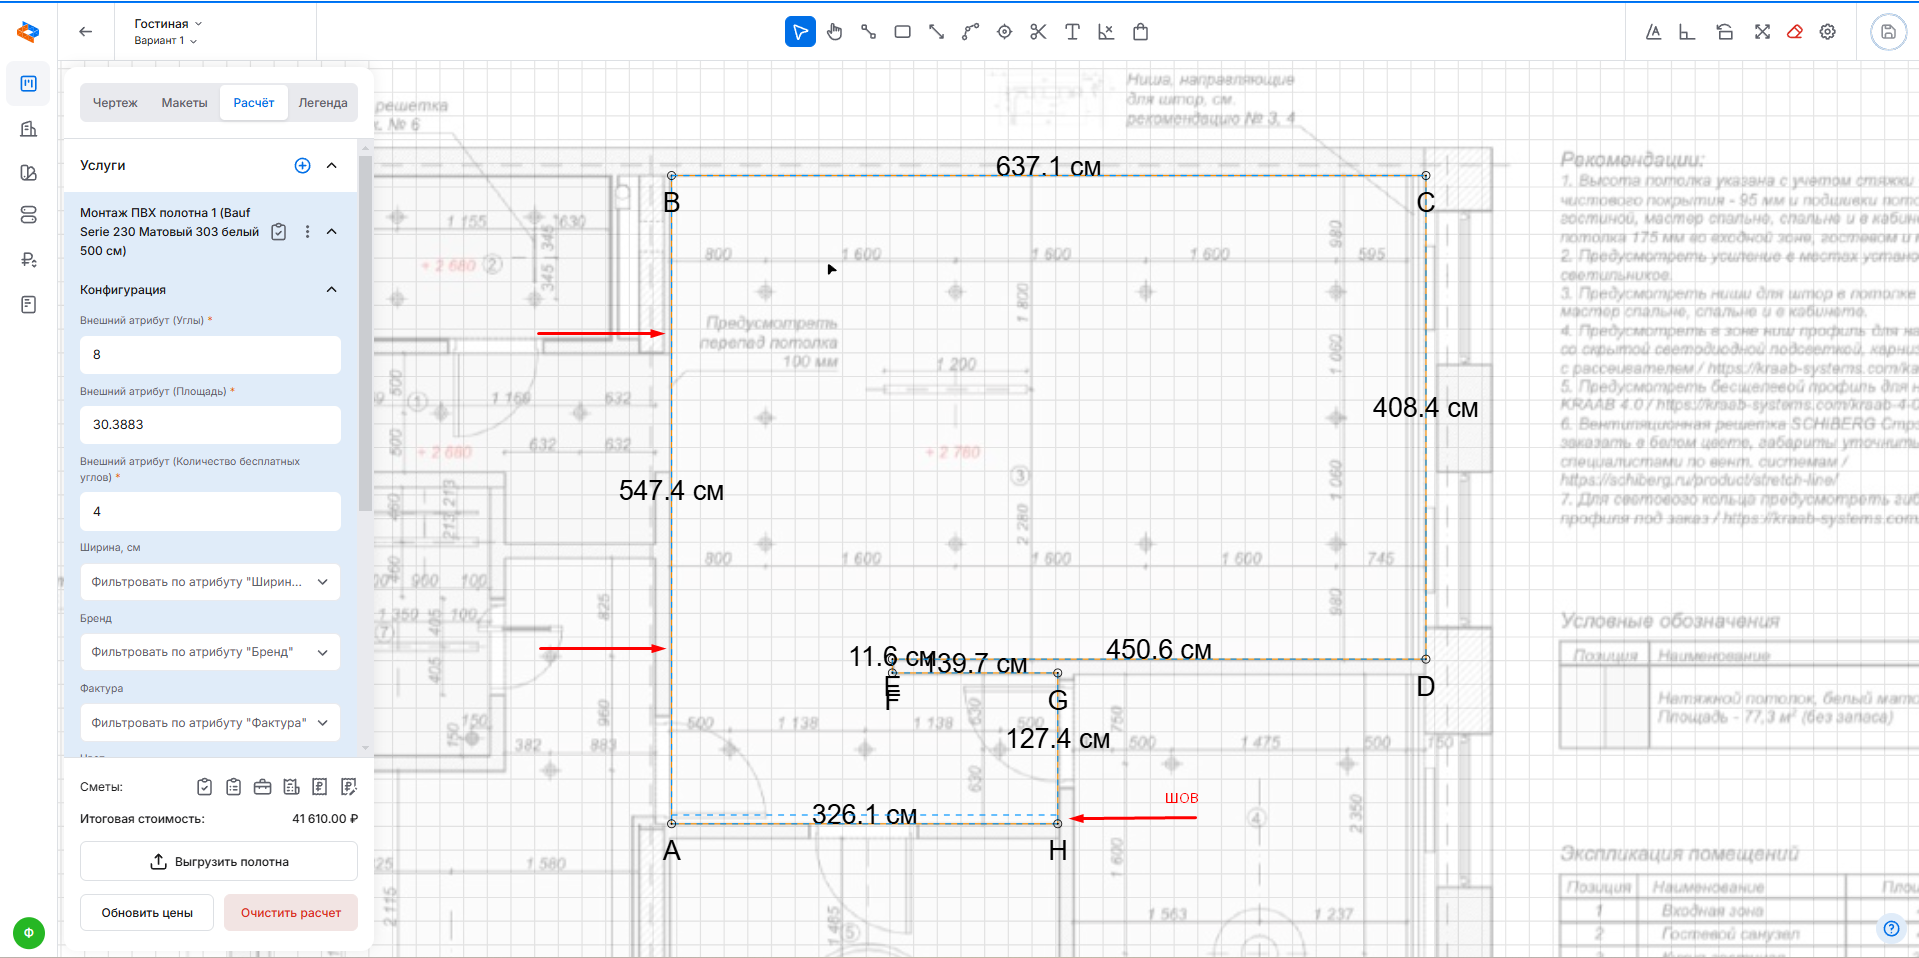Image resolution: width=1919 pixels, height=958 pixels.
Task: Open three-dot menu for Монтаж ПВХ полотна
Action: coord(307,232)
